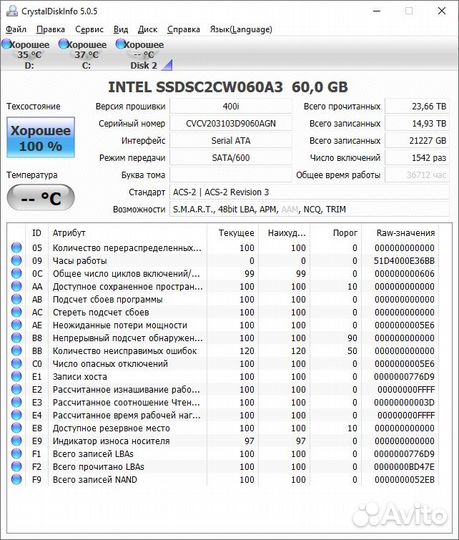Click the Raw-значения column header
Viewport: 459px width, 540px height.
click(x=400, y=233)
